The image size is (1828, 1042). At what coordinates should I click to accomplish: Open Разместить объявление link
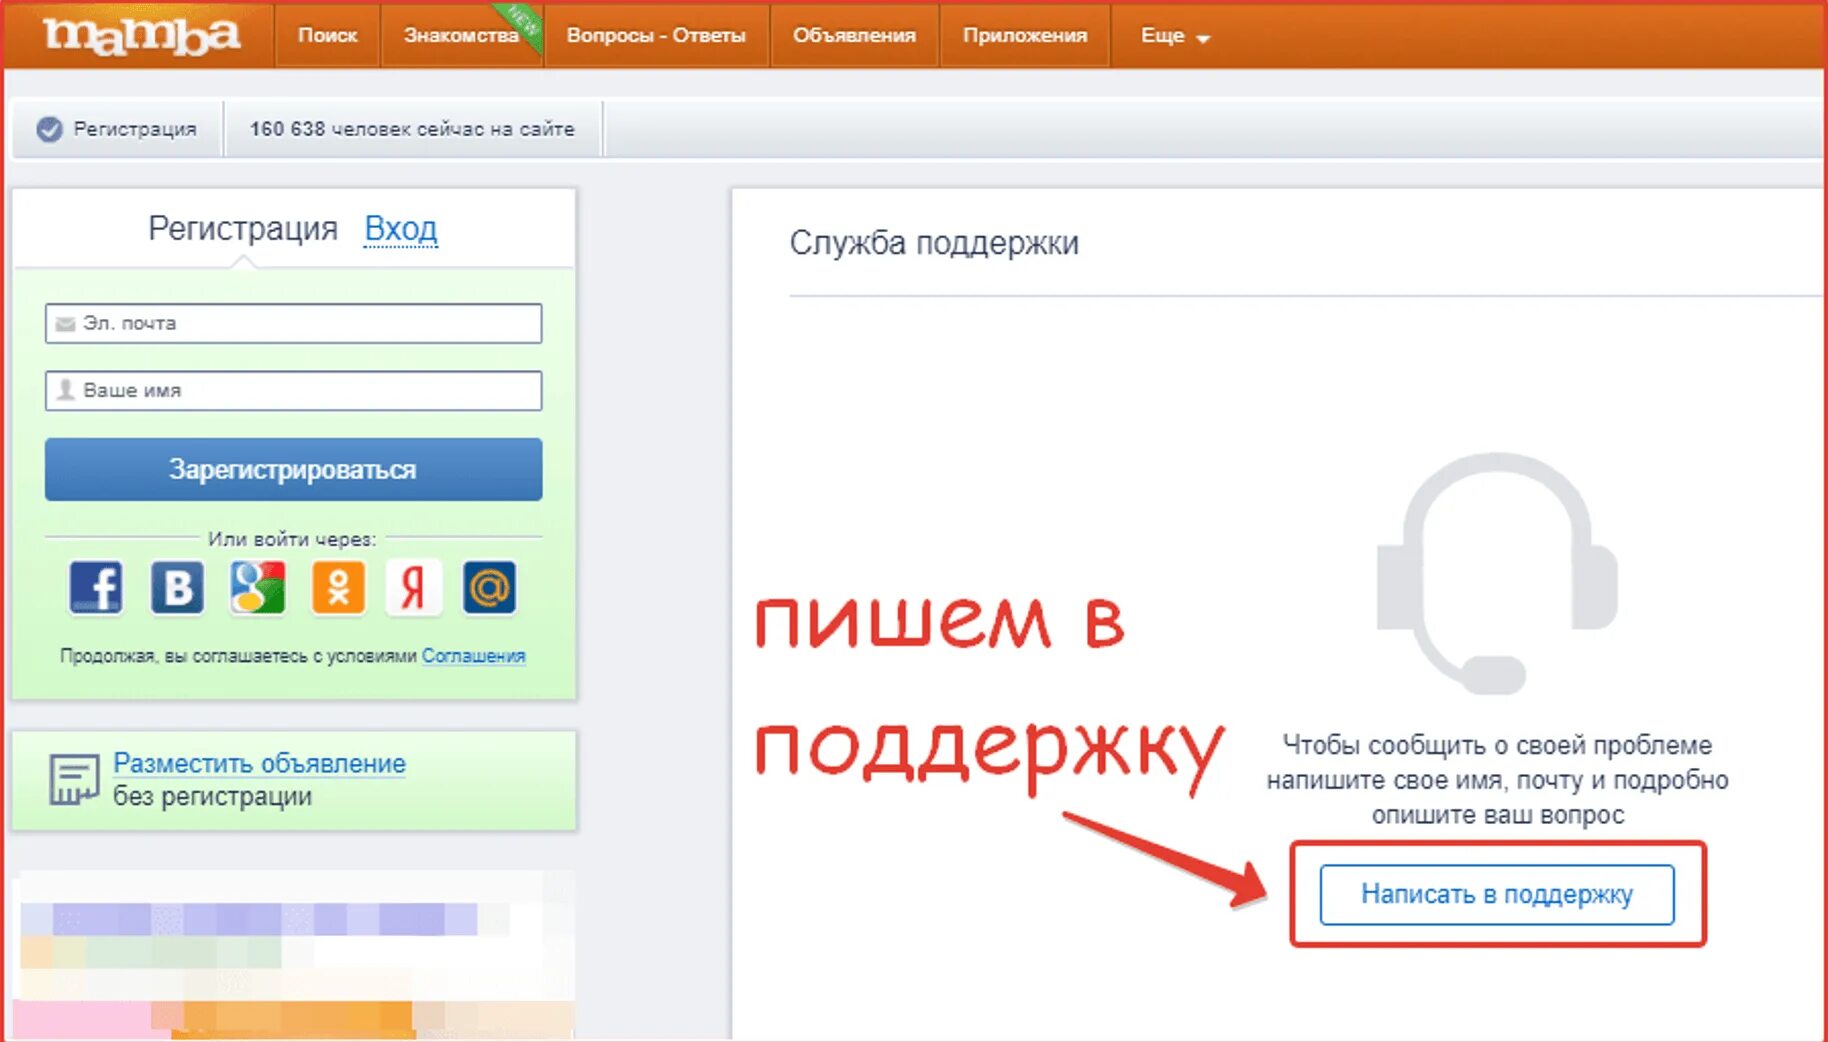click(x=259, y=763)
